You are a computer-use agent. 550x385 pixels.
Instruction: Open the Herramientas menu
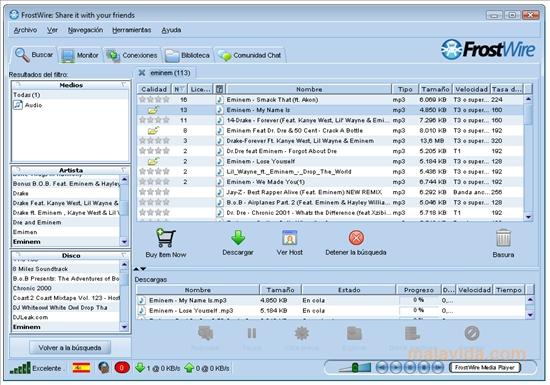point(132,30)
